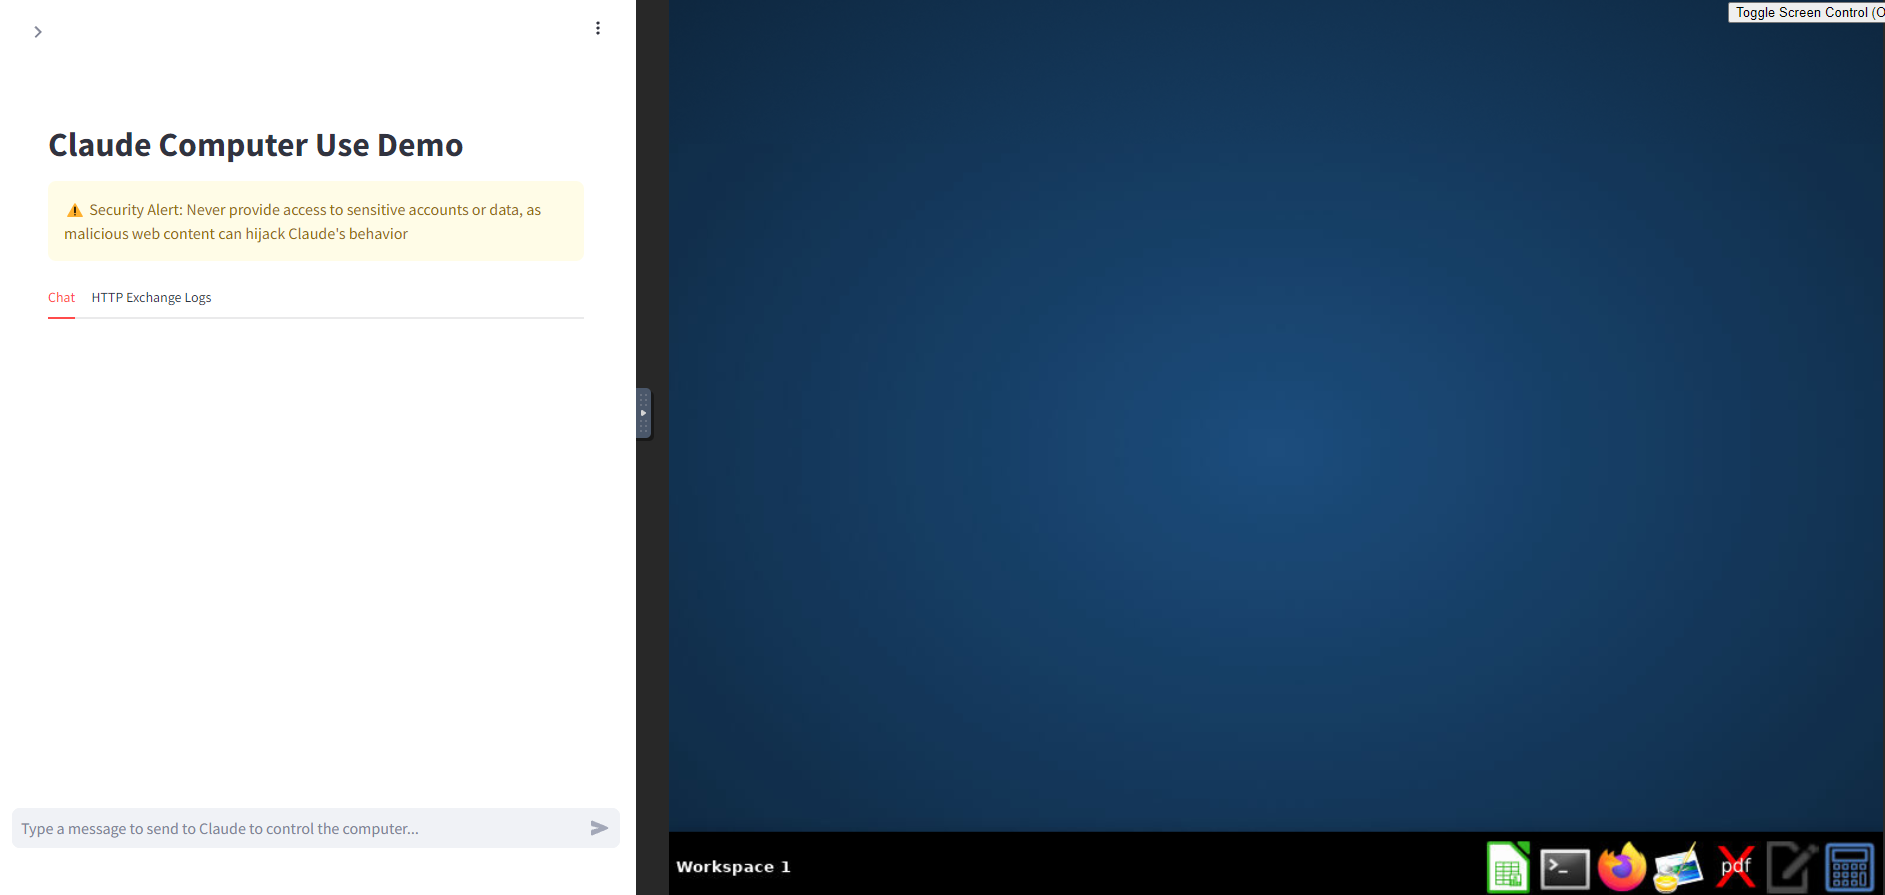Click the Claude Computer Use Demo heading
This screenshot has height=895, width=1885.
(x=256, y=145)
